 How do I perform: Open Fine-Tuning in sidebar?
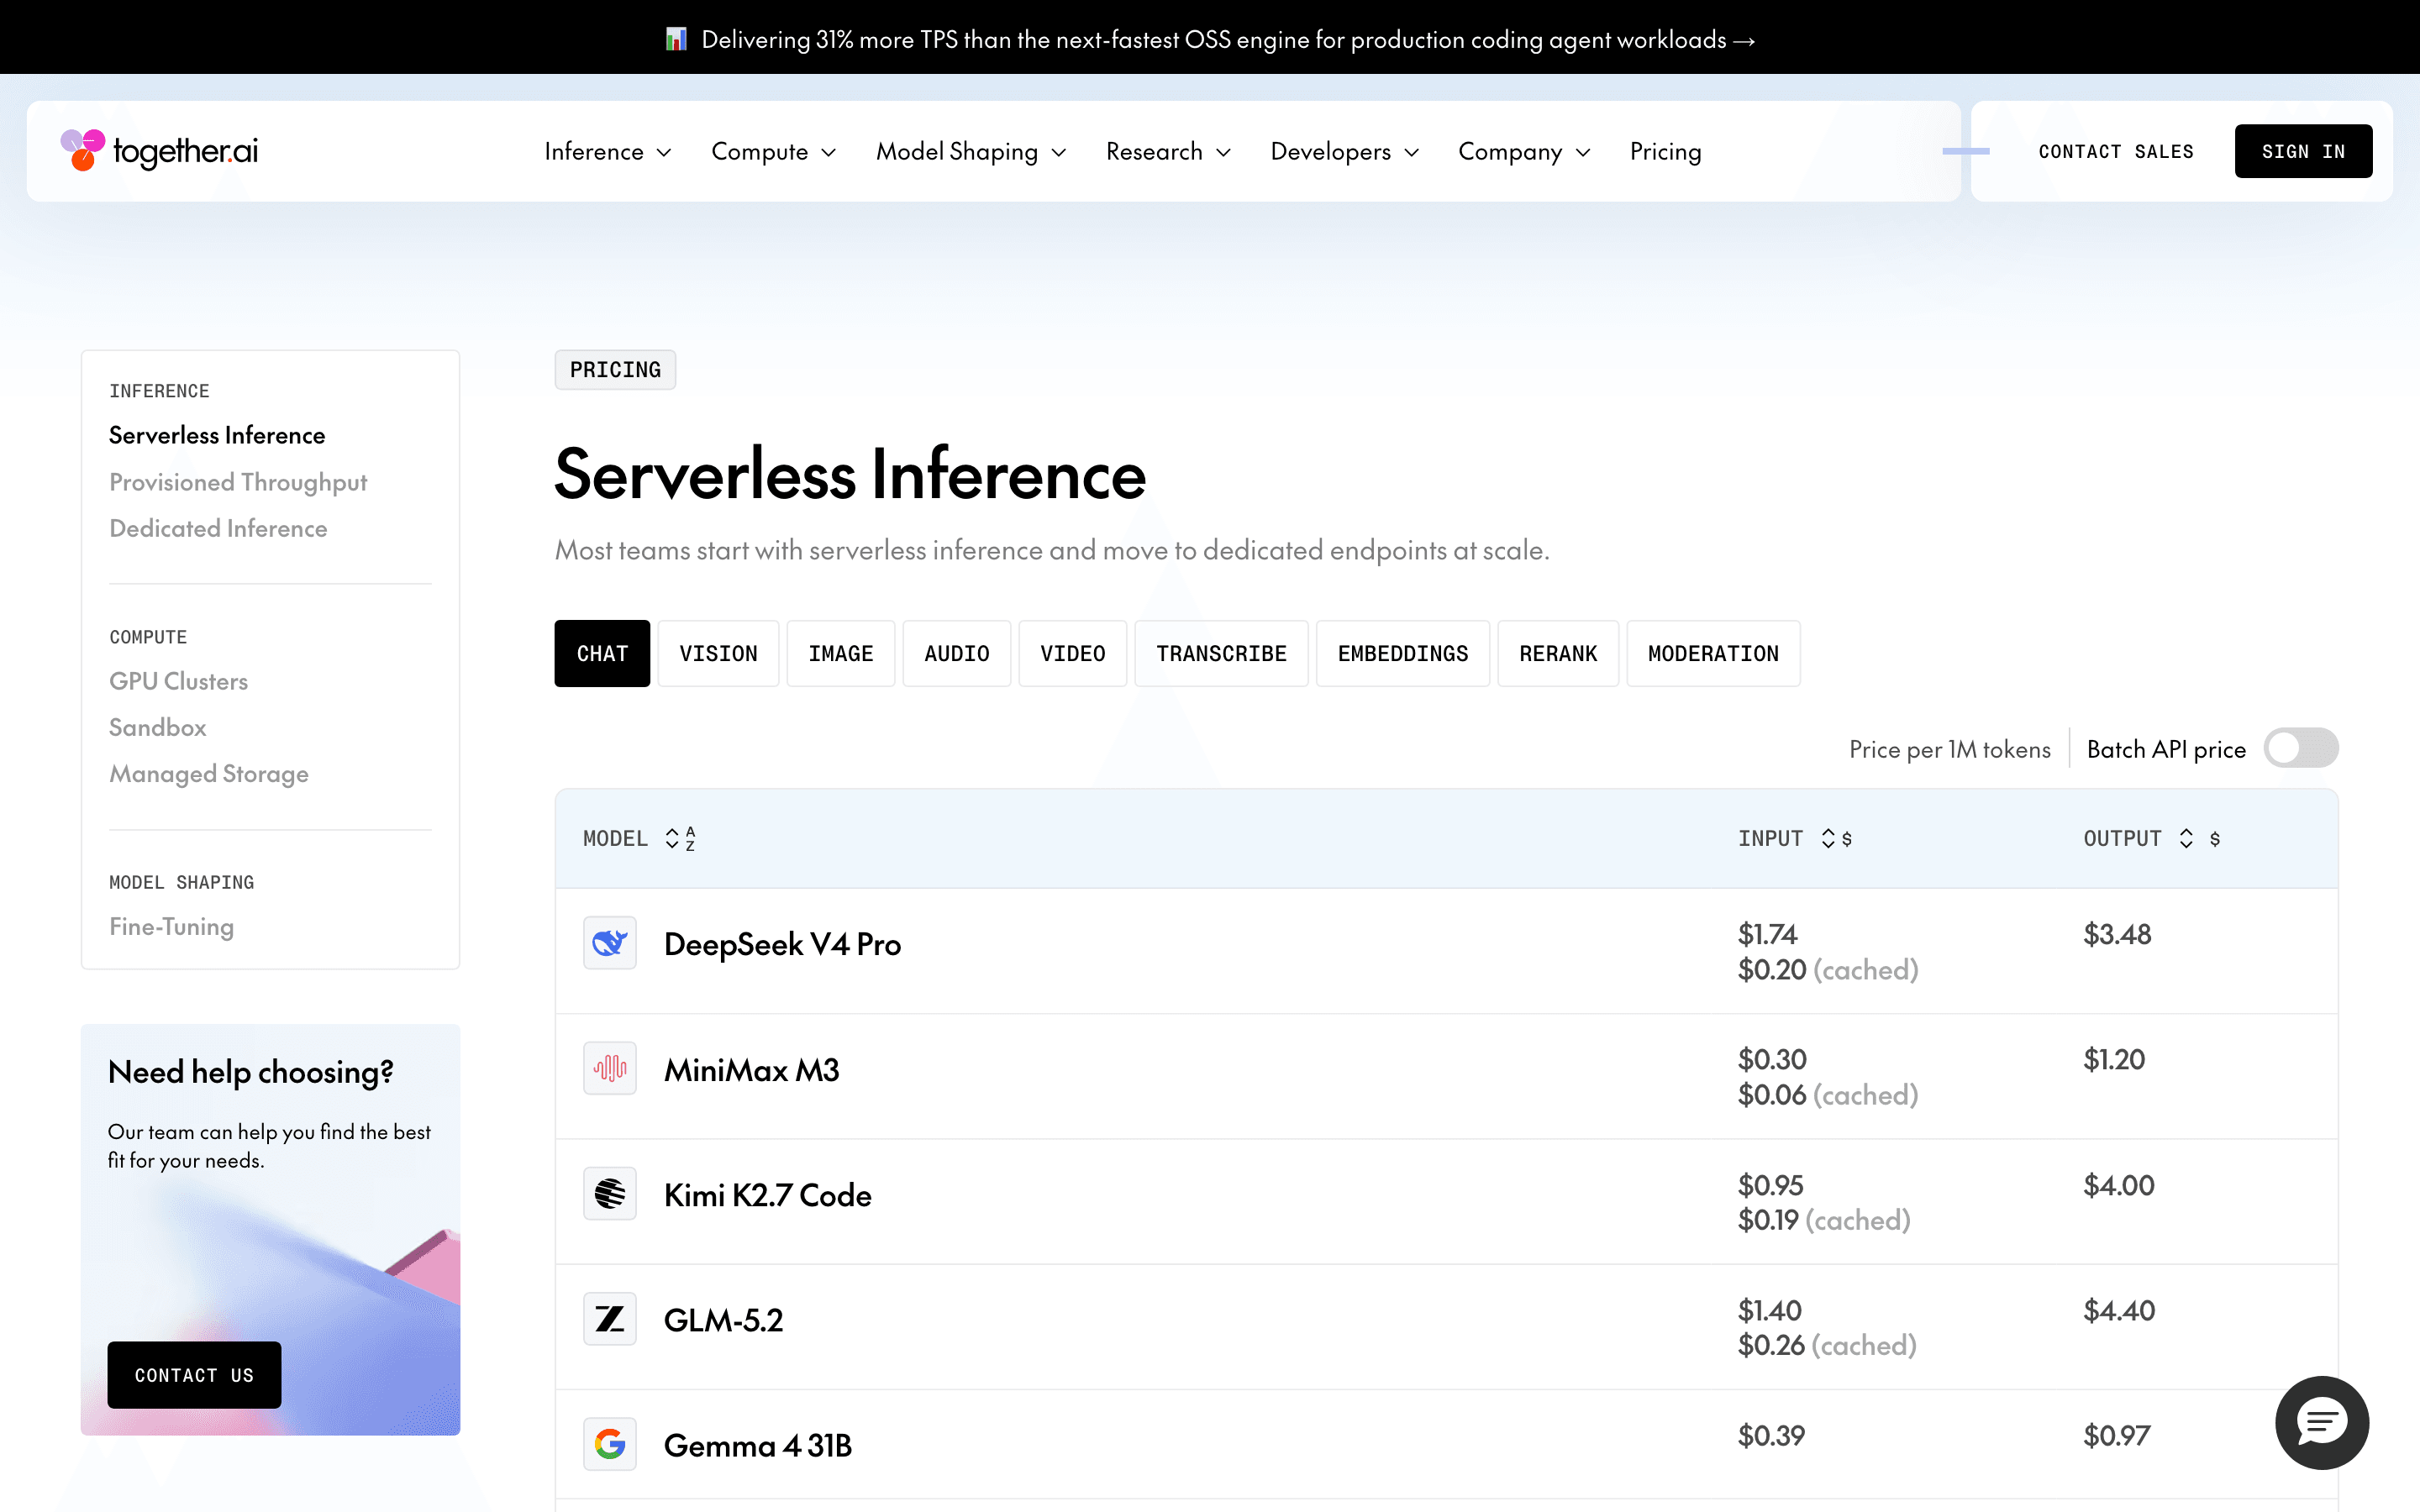[x=171, y=927]
